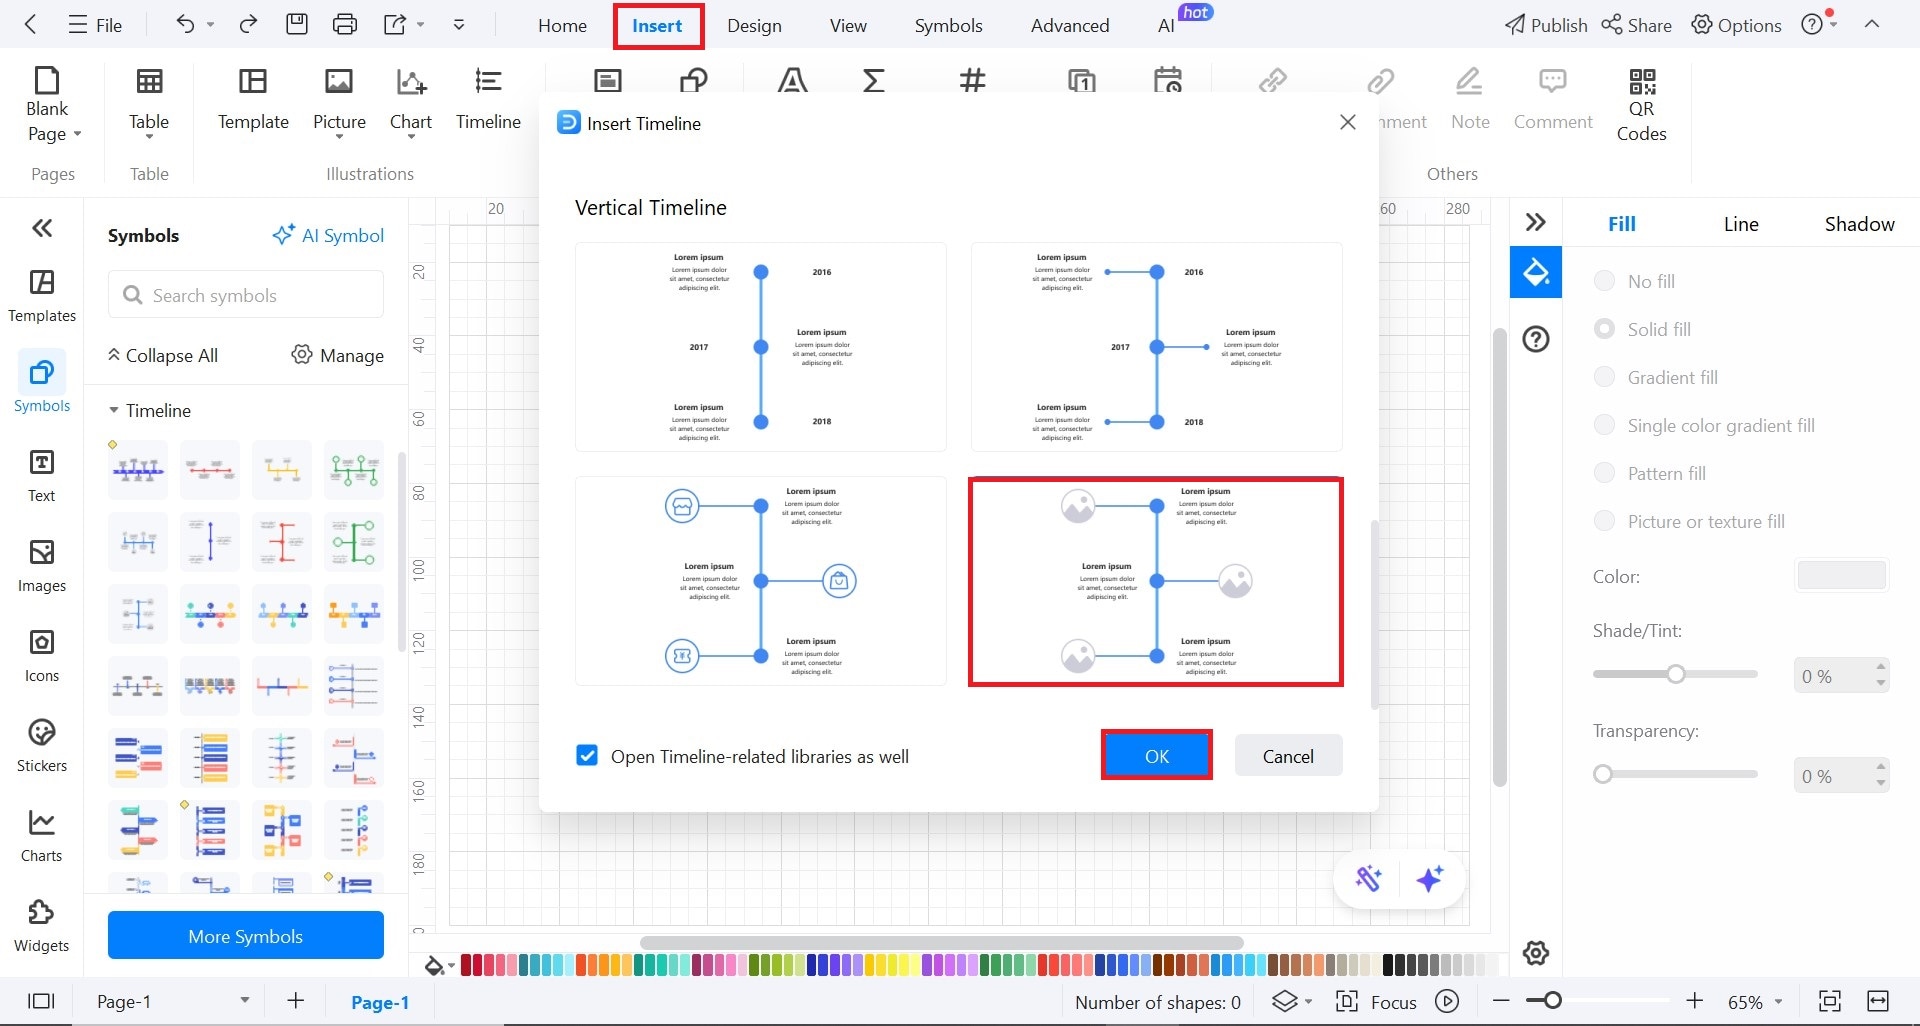
Task: Open the Templates sidebar panel
Action: pos(42,296)
